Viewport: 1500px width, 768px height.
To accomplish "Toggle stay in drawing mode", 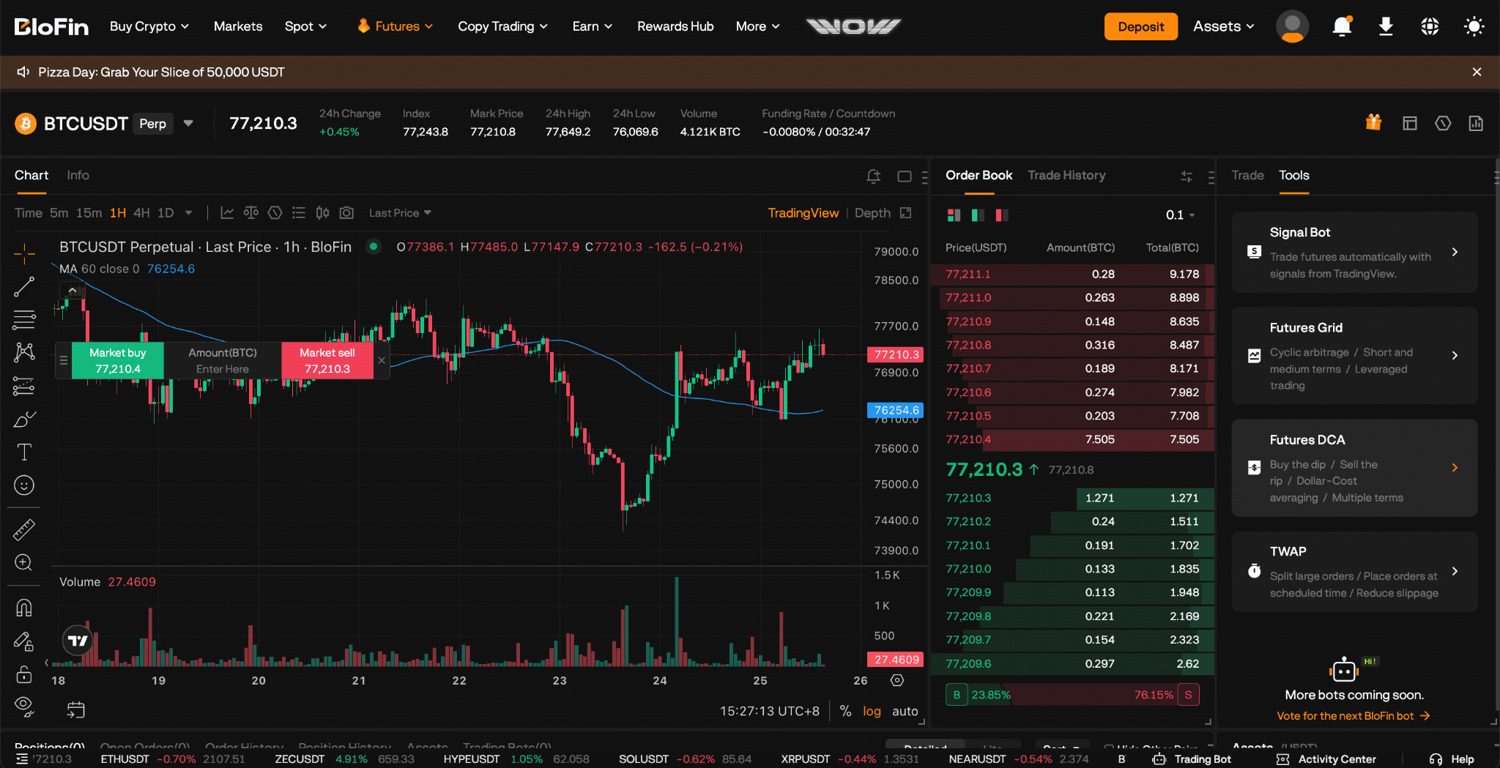I will click(x=24, y=641).
